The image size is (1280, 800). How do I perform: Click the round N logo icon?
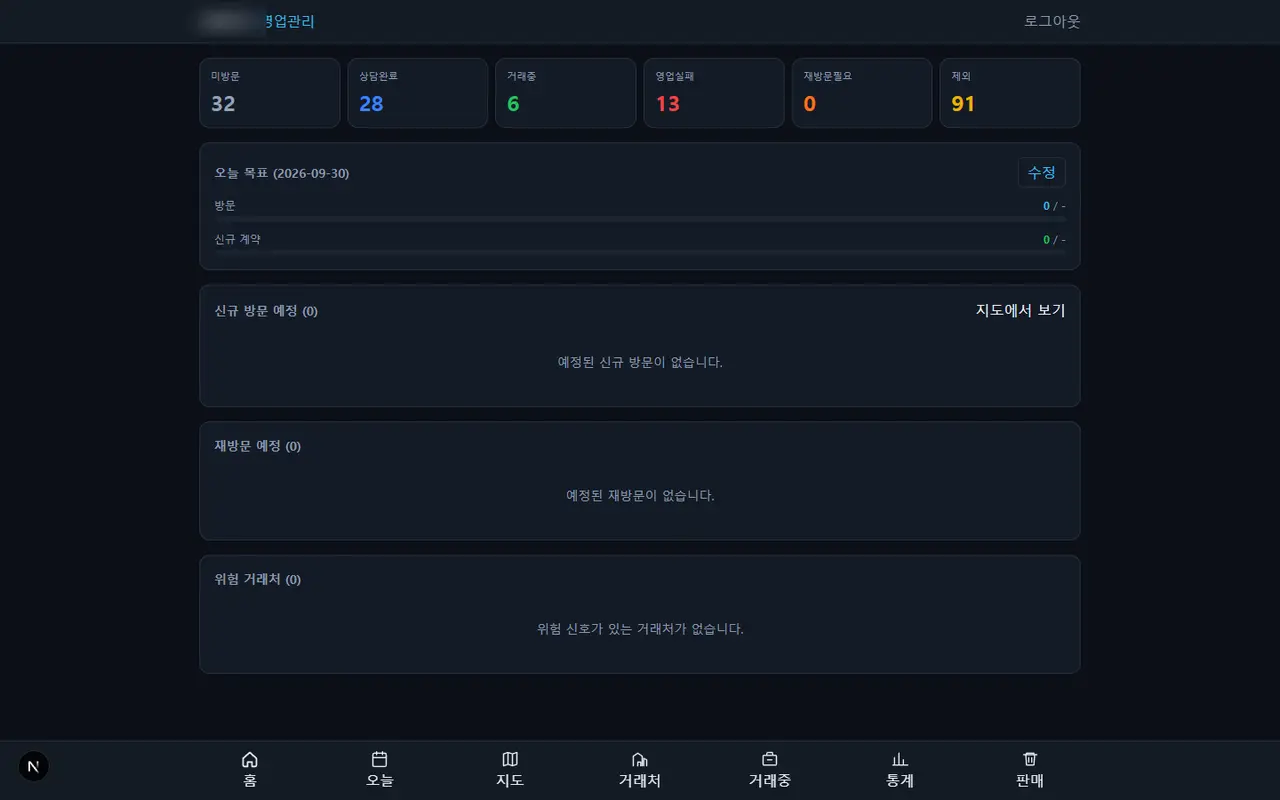(x=34, y=766)
